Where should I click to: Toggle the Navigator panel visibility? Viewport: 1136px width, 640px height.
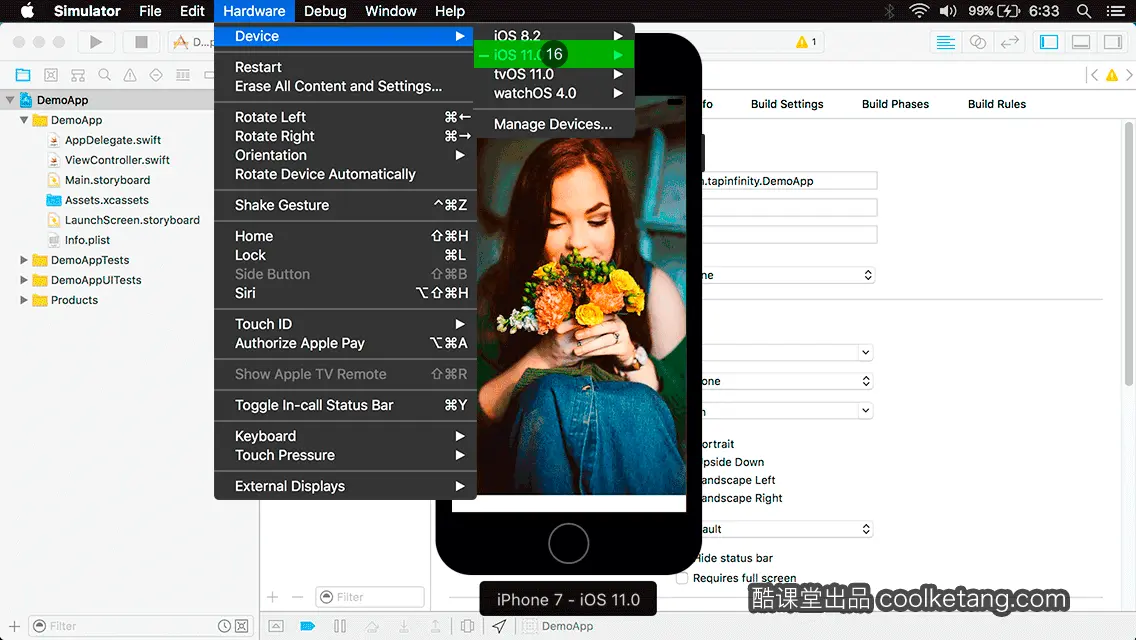[x=1049, y=42]
